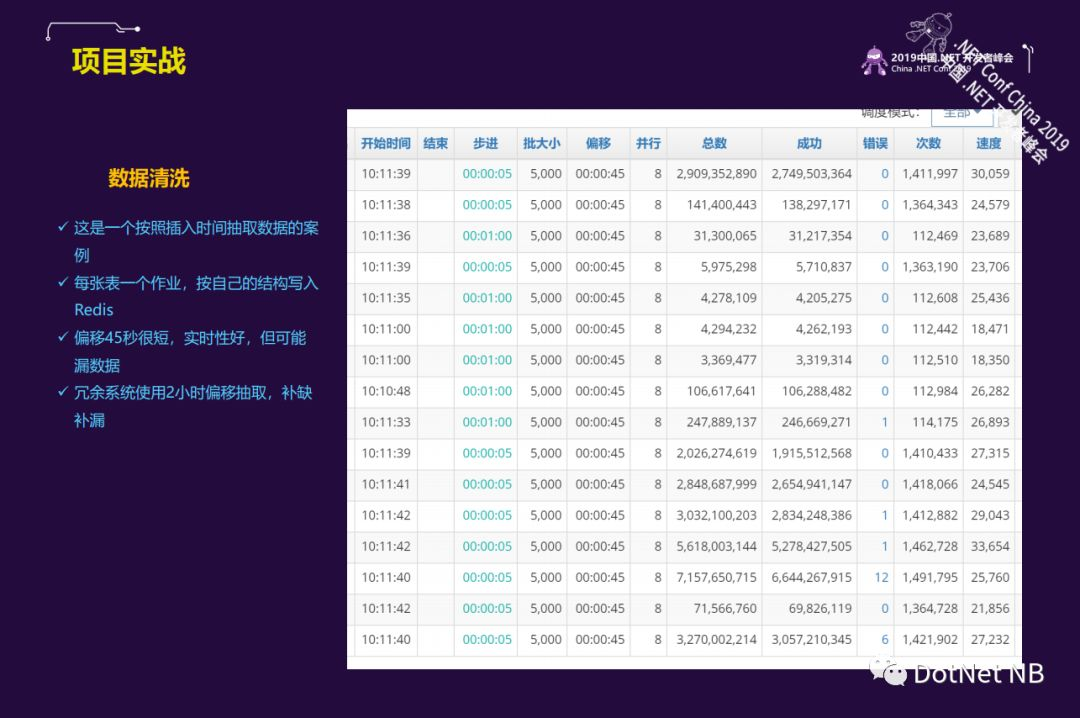Screen dimensions: 1080x718
Task: Open error link 1 in the 247,889,137 row
Action: 885,422
